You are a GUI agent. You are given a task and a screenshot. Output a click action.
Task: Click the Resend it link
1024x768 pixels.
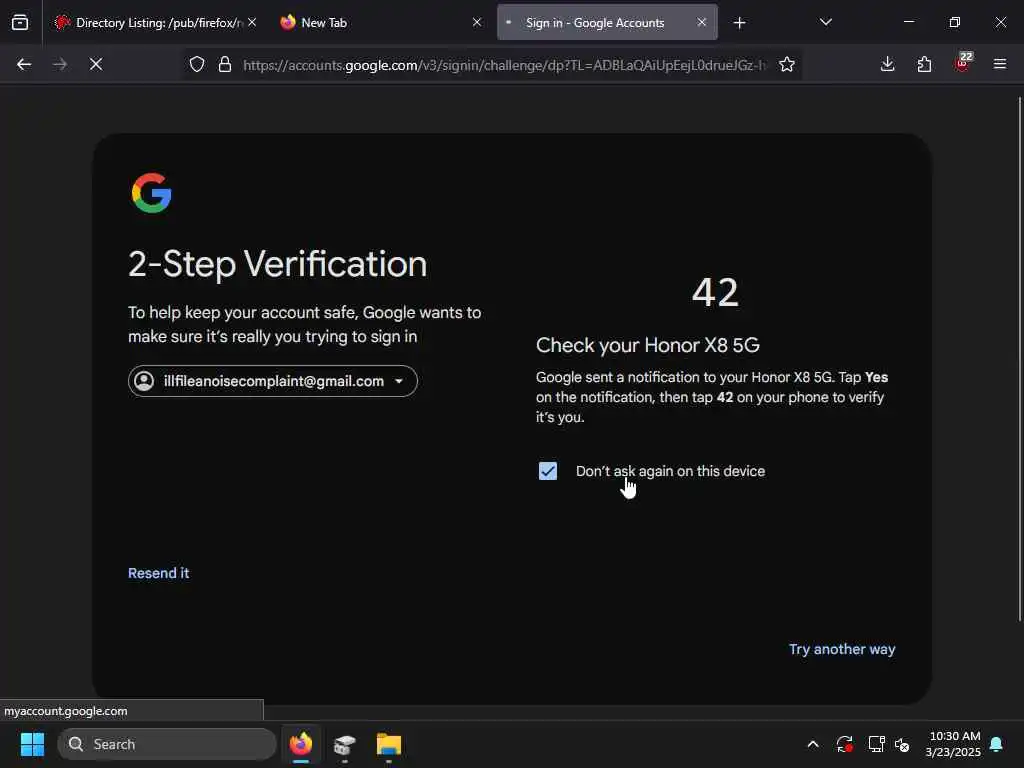159,573
